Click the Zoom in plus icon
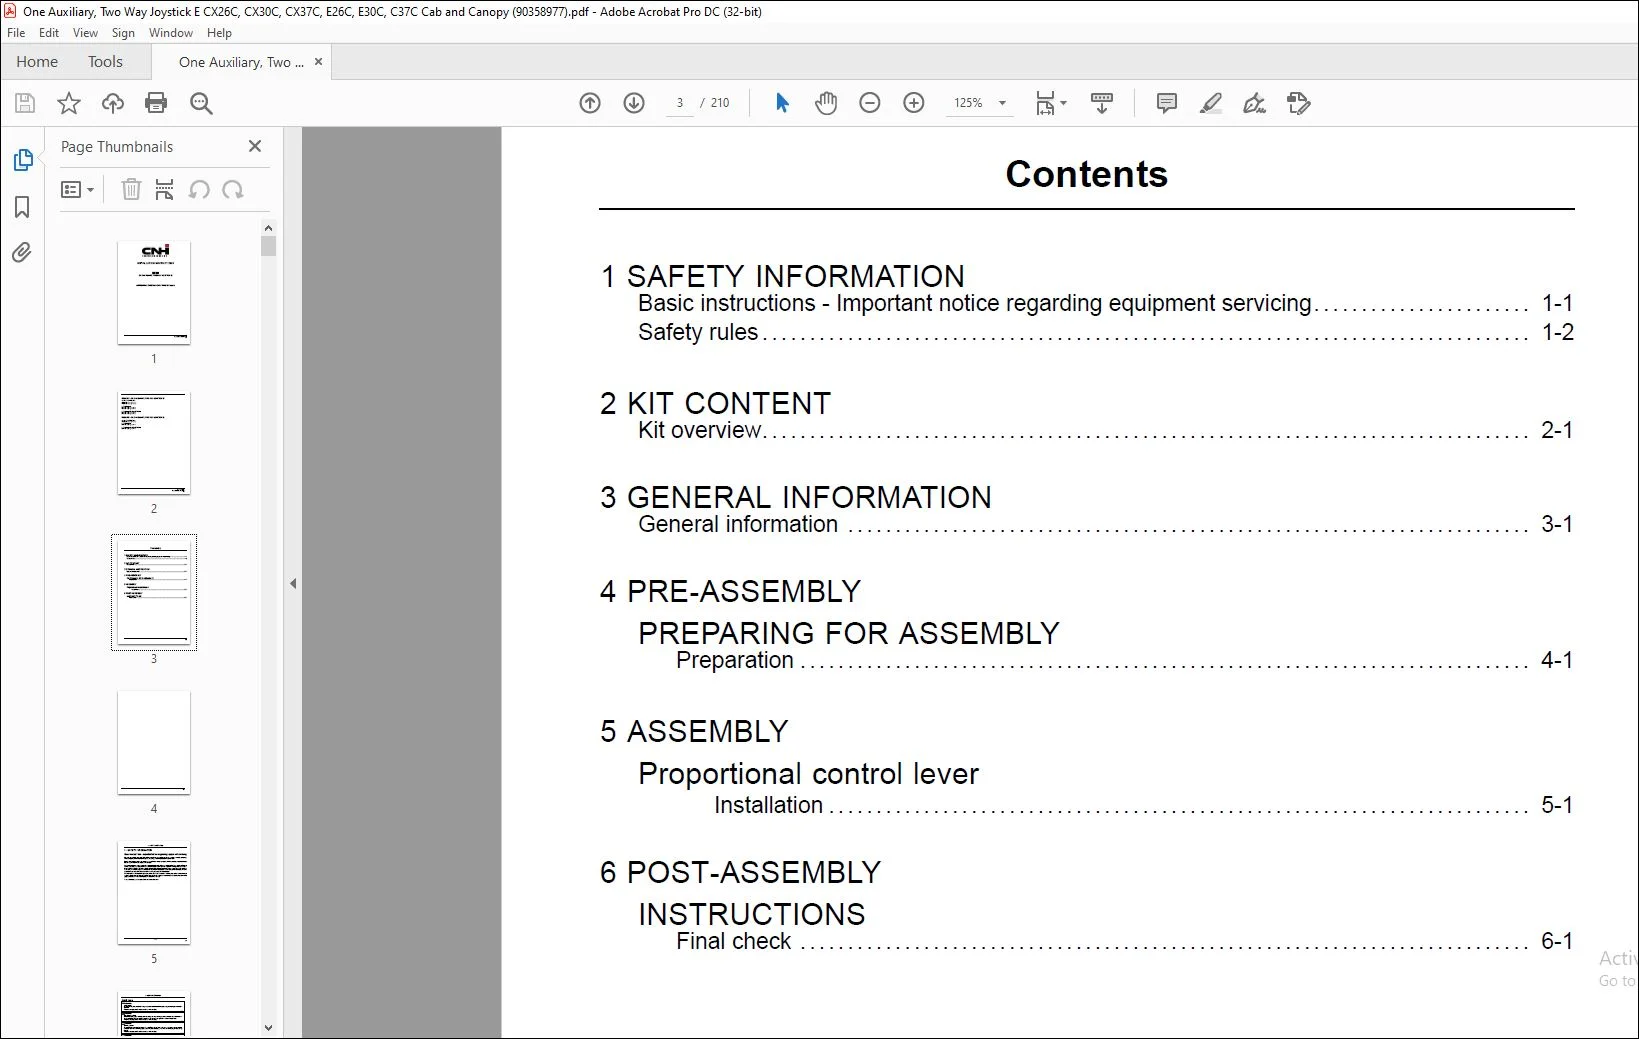The width and height of the screenshot is (1639, 1039). [x=914, y=103]
